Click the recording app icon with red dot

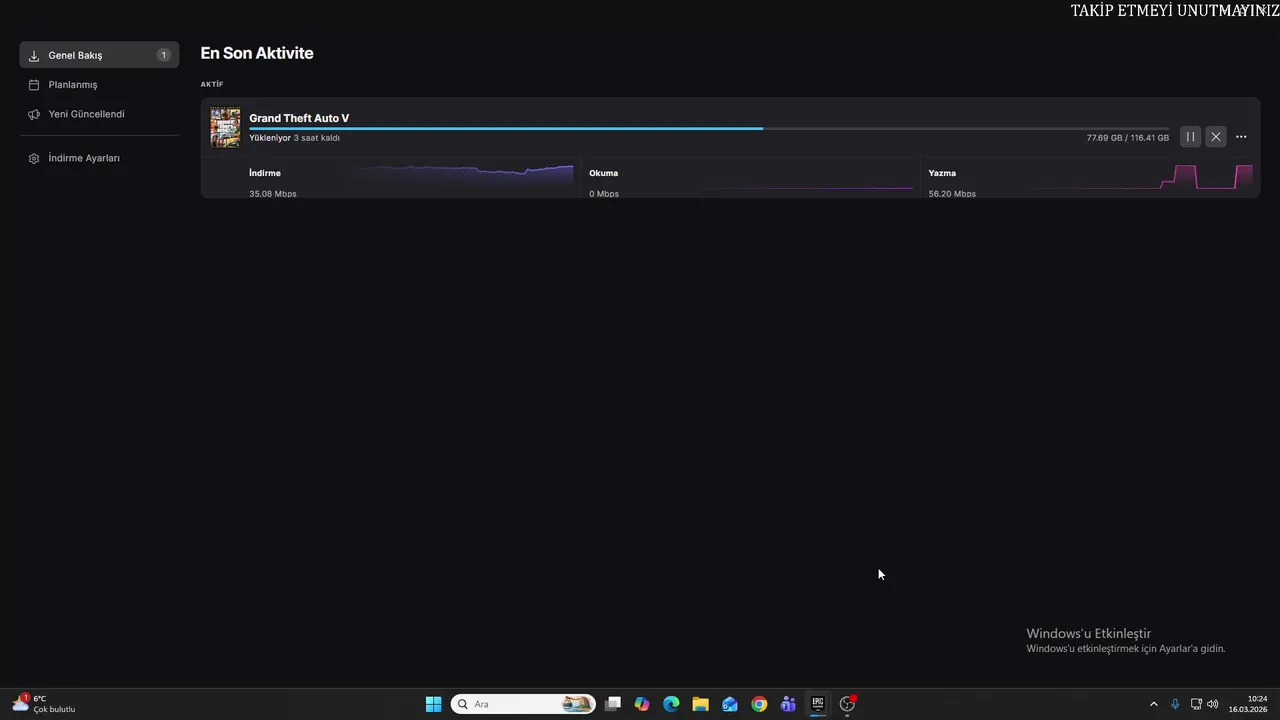click(848, 704)
